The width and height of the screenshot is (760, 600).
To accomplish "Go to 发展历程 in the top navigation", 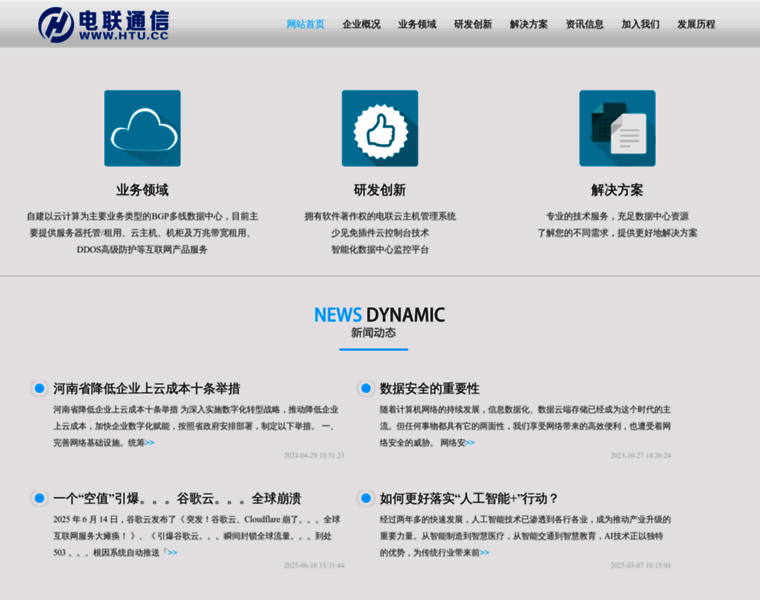I will tap(696, 24).
